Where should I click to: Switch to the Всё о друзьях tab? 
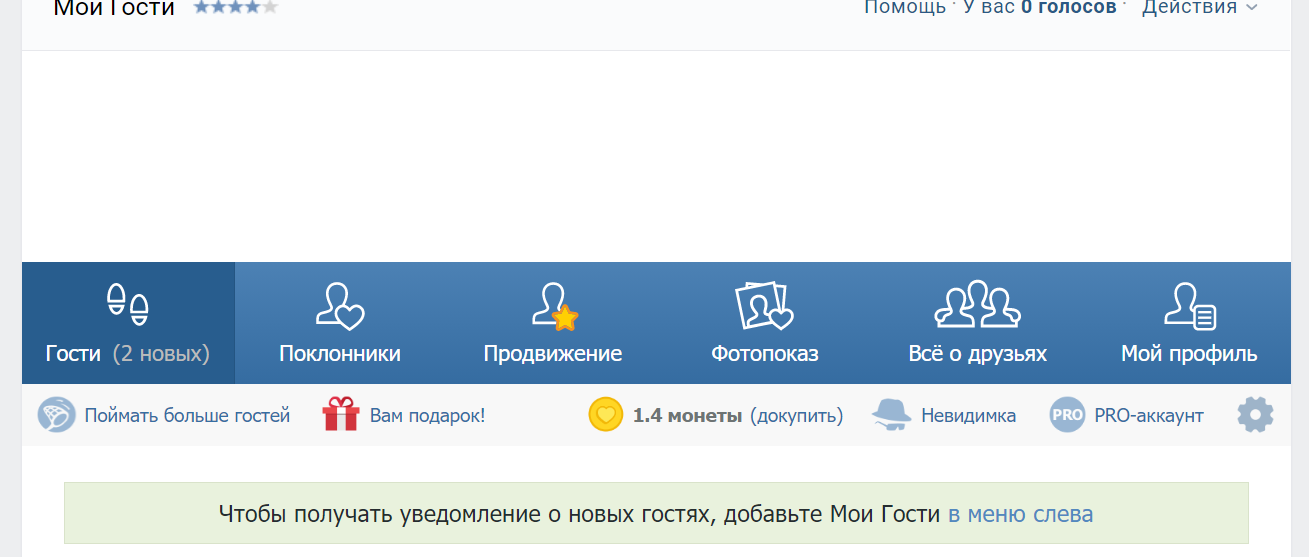(x=977, y=353)
